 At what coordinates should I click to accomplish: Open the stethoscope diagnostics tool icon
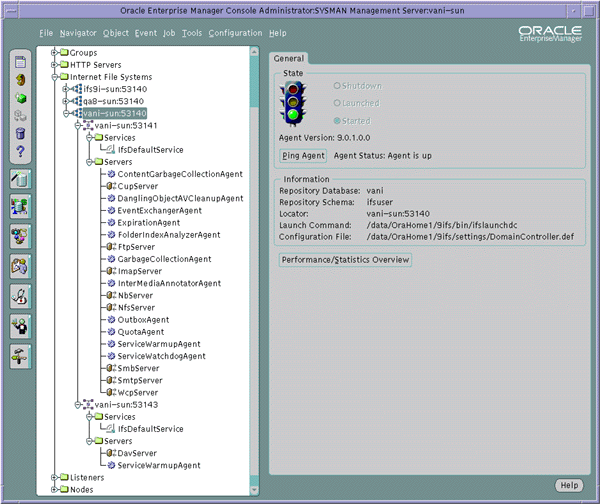coord(20,296)
